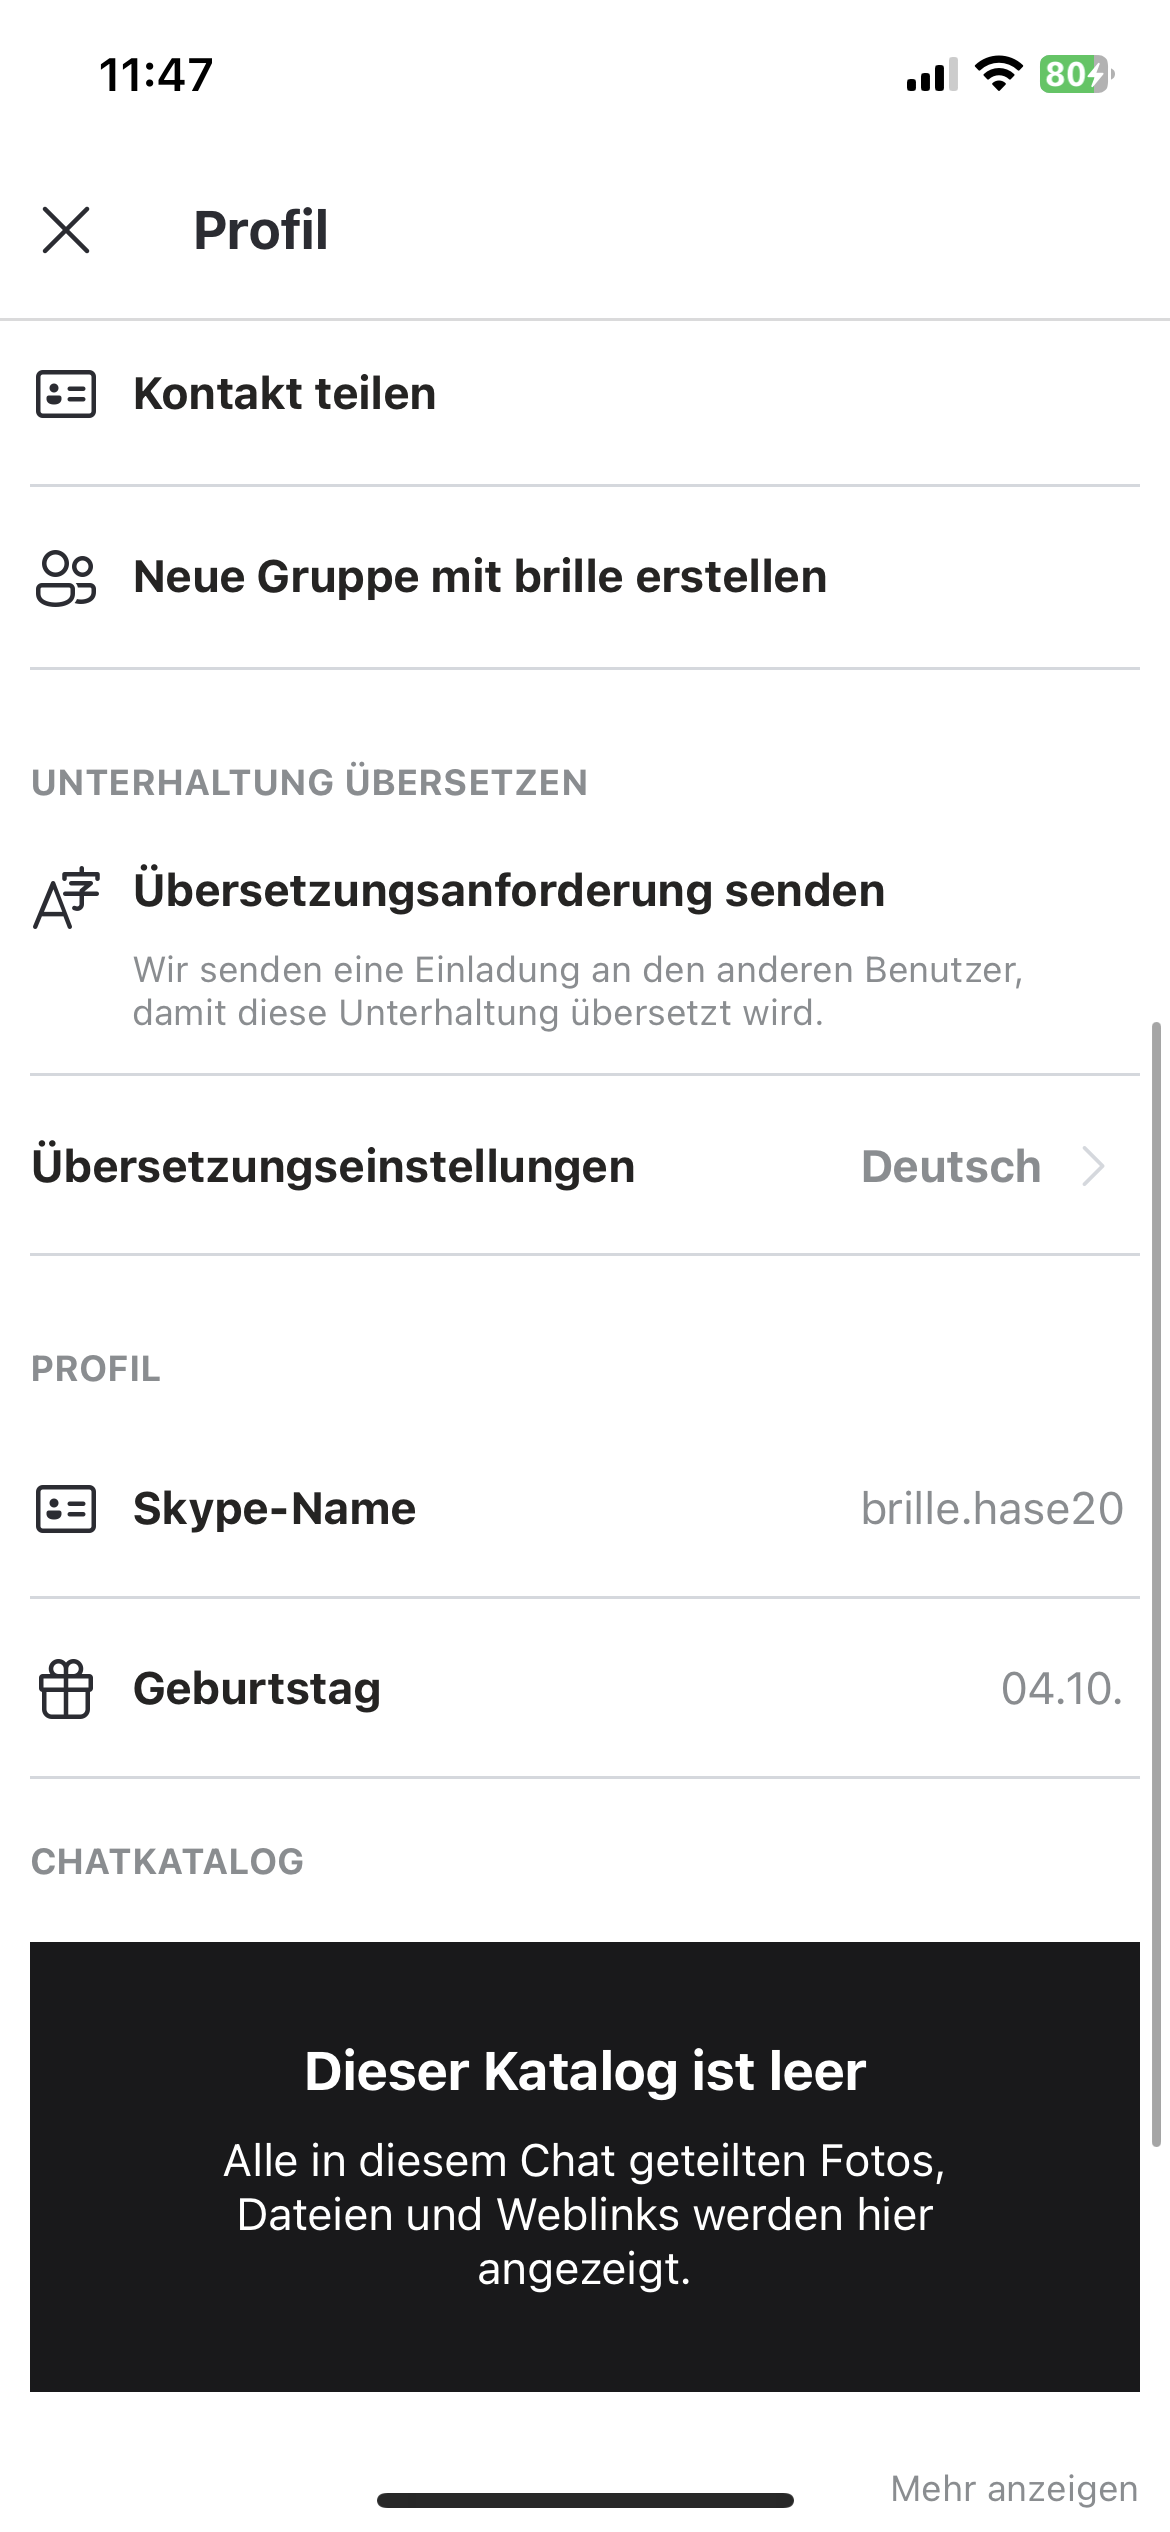Send Übersetzungsanforderung senden request
Screen dimensions: 1170x2532
pyautogui.click(x=585, y=945)
